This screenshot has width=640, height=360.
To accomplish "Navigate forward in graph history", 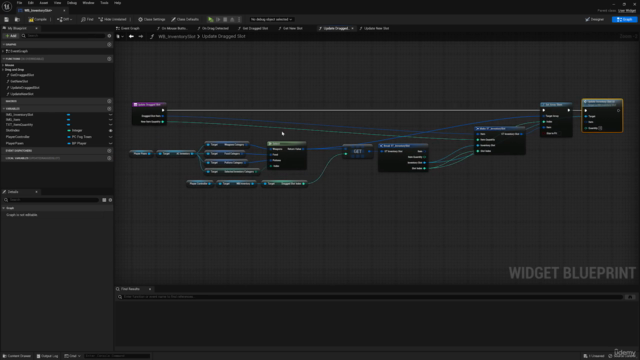I will click(x=141, y=36).
